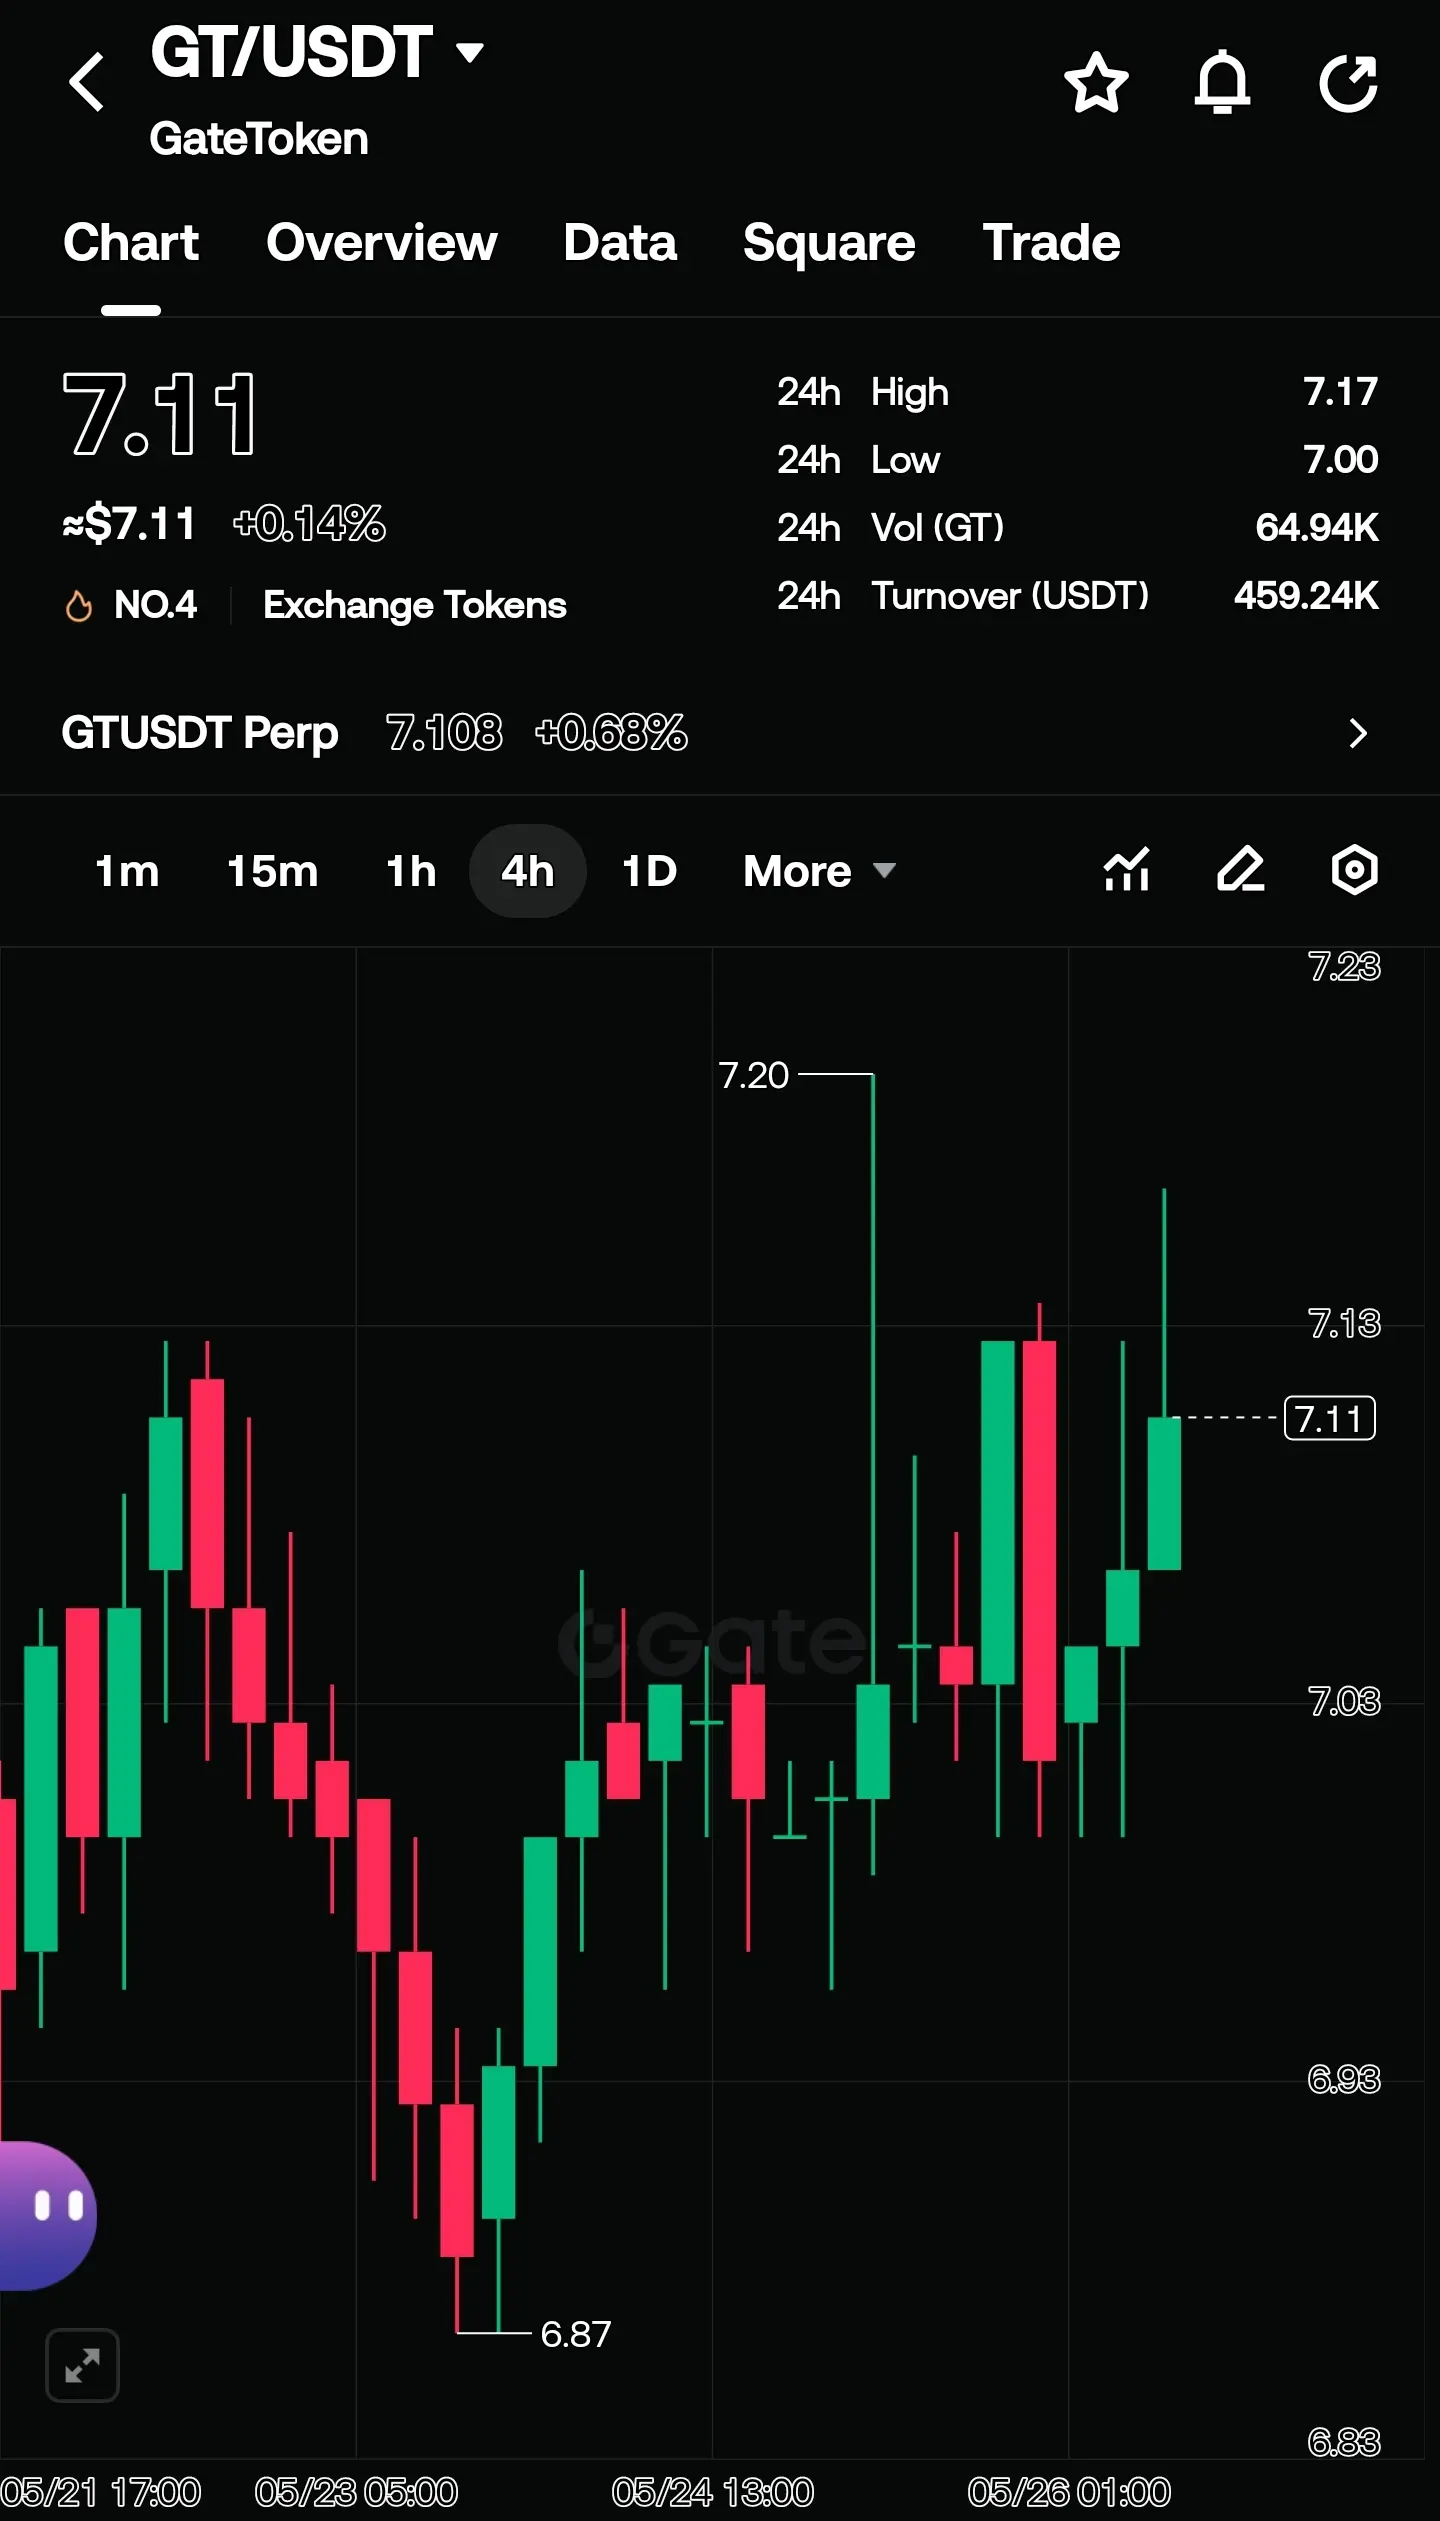Select the 15m timeframe
The width and height of the screenshot is (1440, 2521).
[x=272, y=871]
